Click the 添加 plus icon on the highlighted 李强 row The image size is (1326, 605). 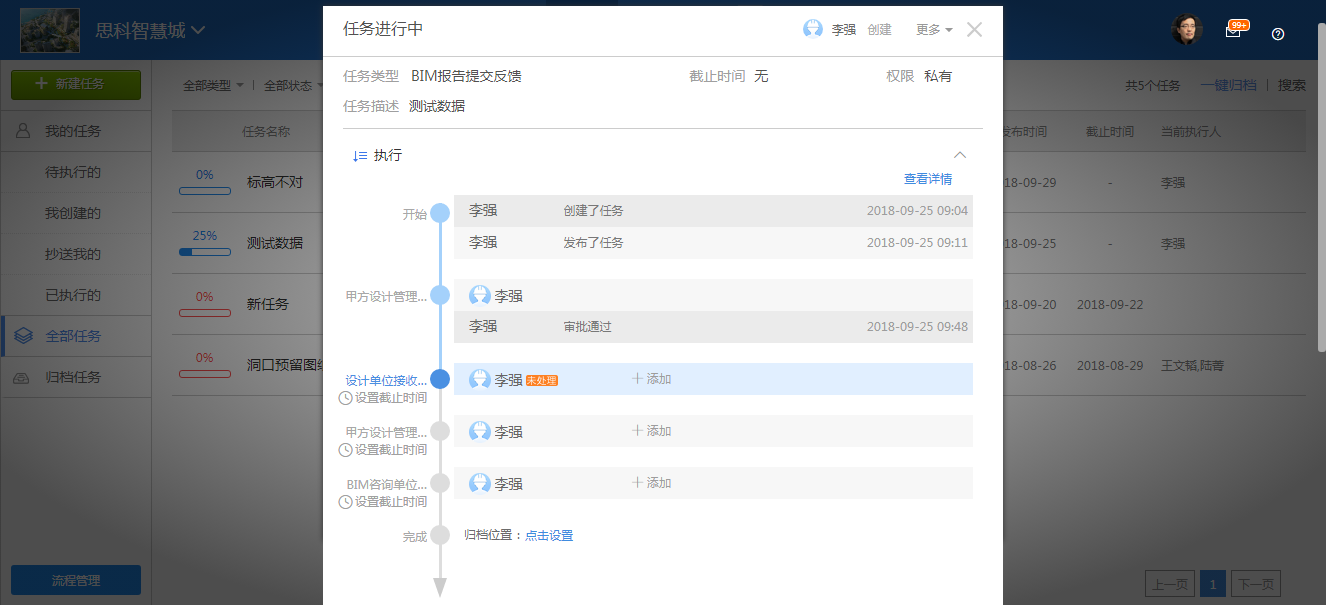(640, 378)
